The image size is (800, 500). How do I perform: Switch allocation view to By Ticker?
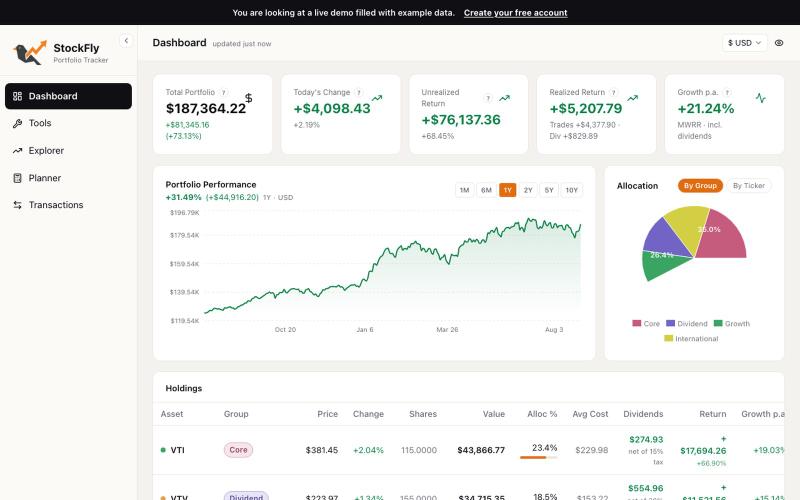point(748,186)
